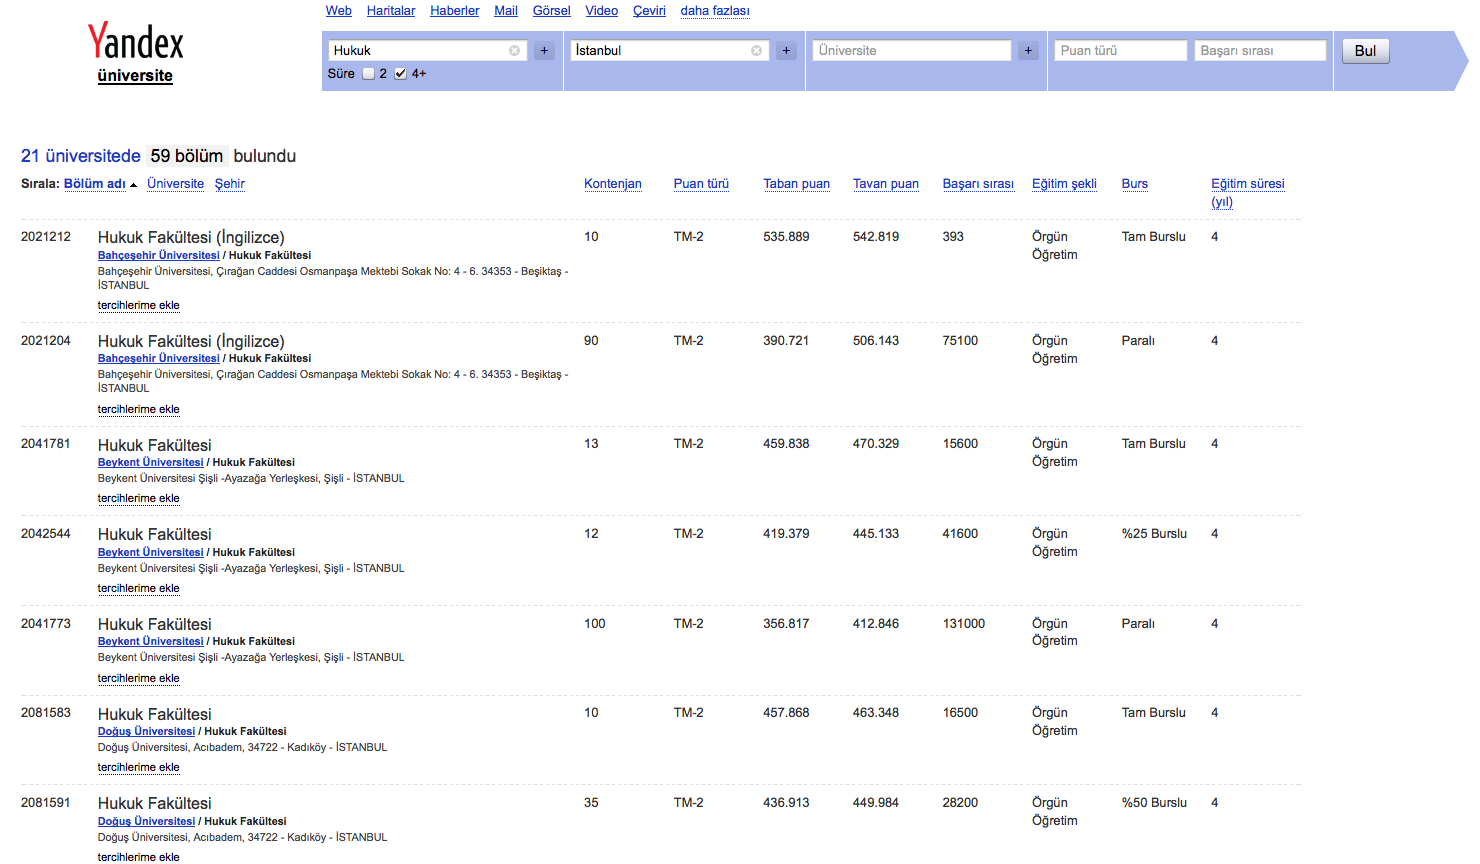
Task: Sort by Bölüm adı
Action: (95, 184)
